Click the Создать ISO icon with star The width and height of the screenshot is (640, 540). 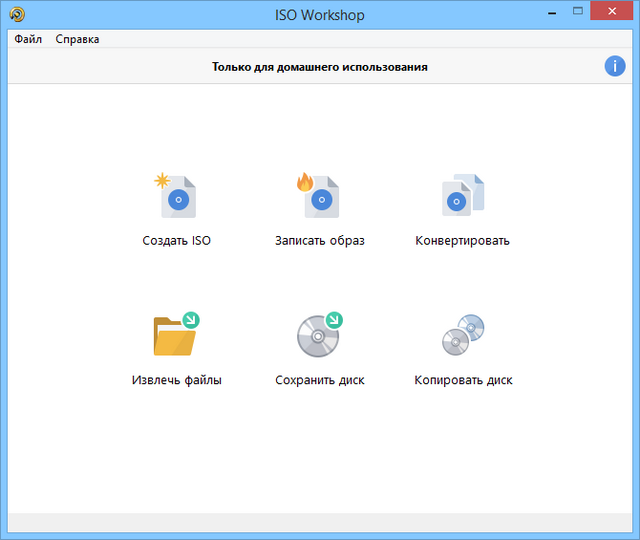pos(176,196)
